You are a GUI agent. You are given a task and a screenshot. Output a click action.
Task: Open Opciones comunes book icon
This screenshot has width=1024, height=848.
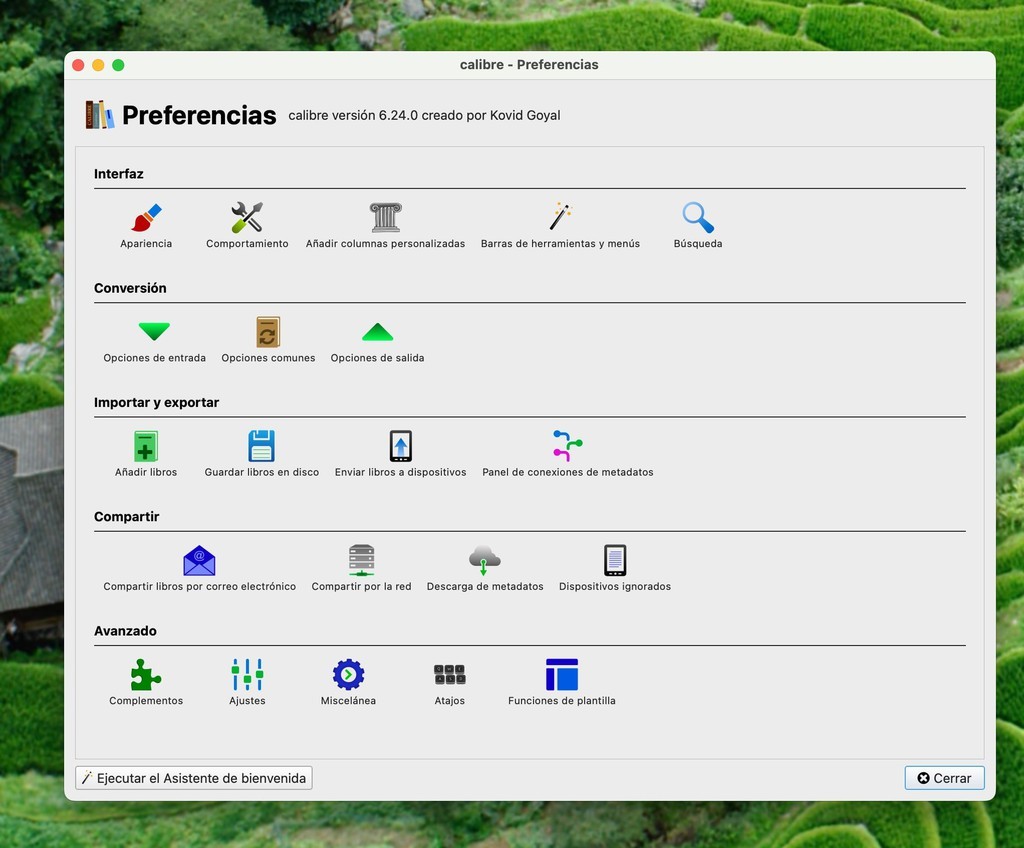(268, 332)
